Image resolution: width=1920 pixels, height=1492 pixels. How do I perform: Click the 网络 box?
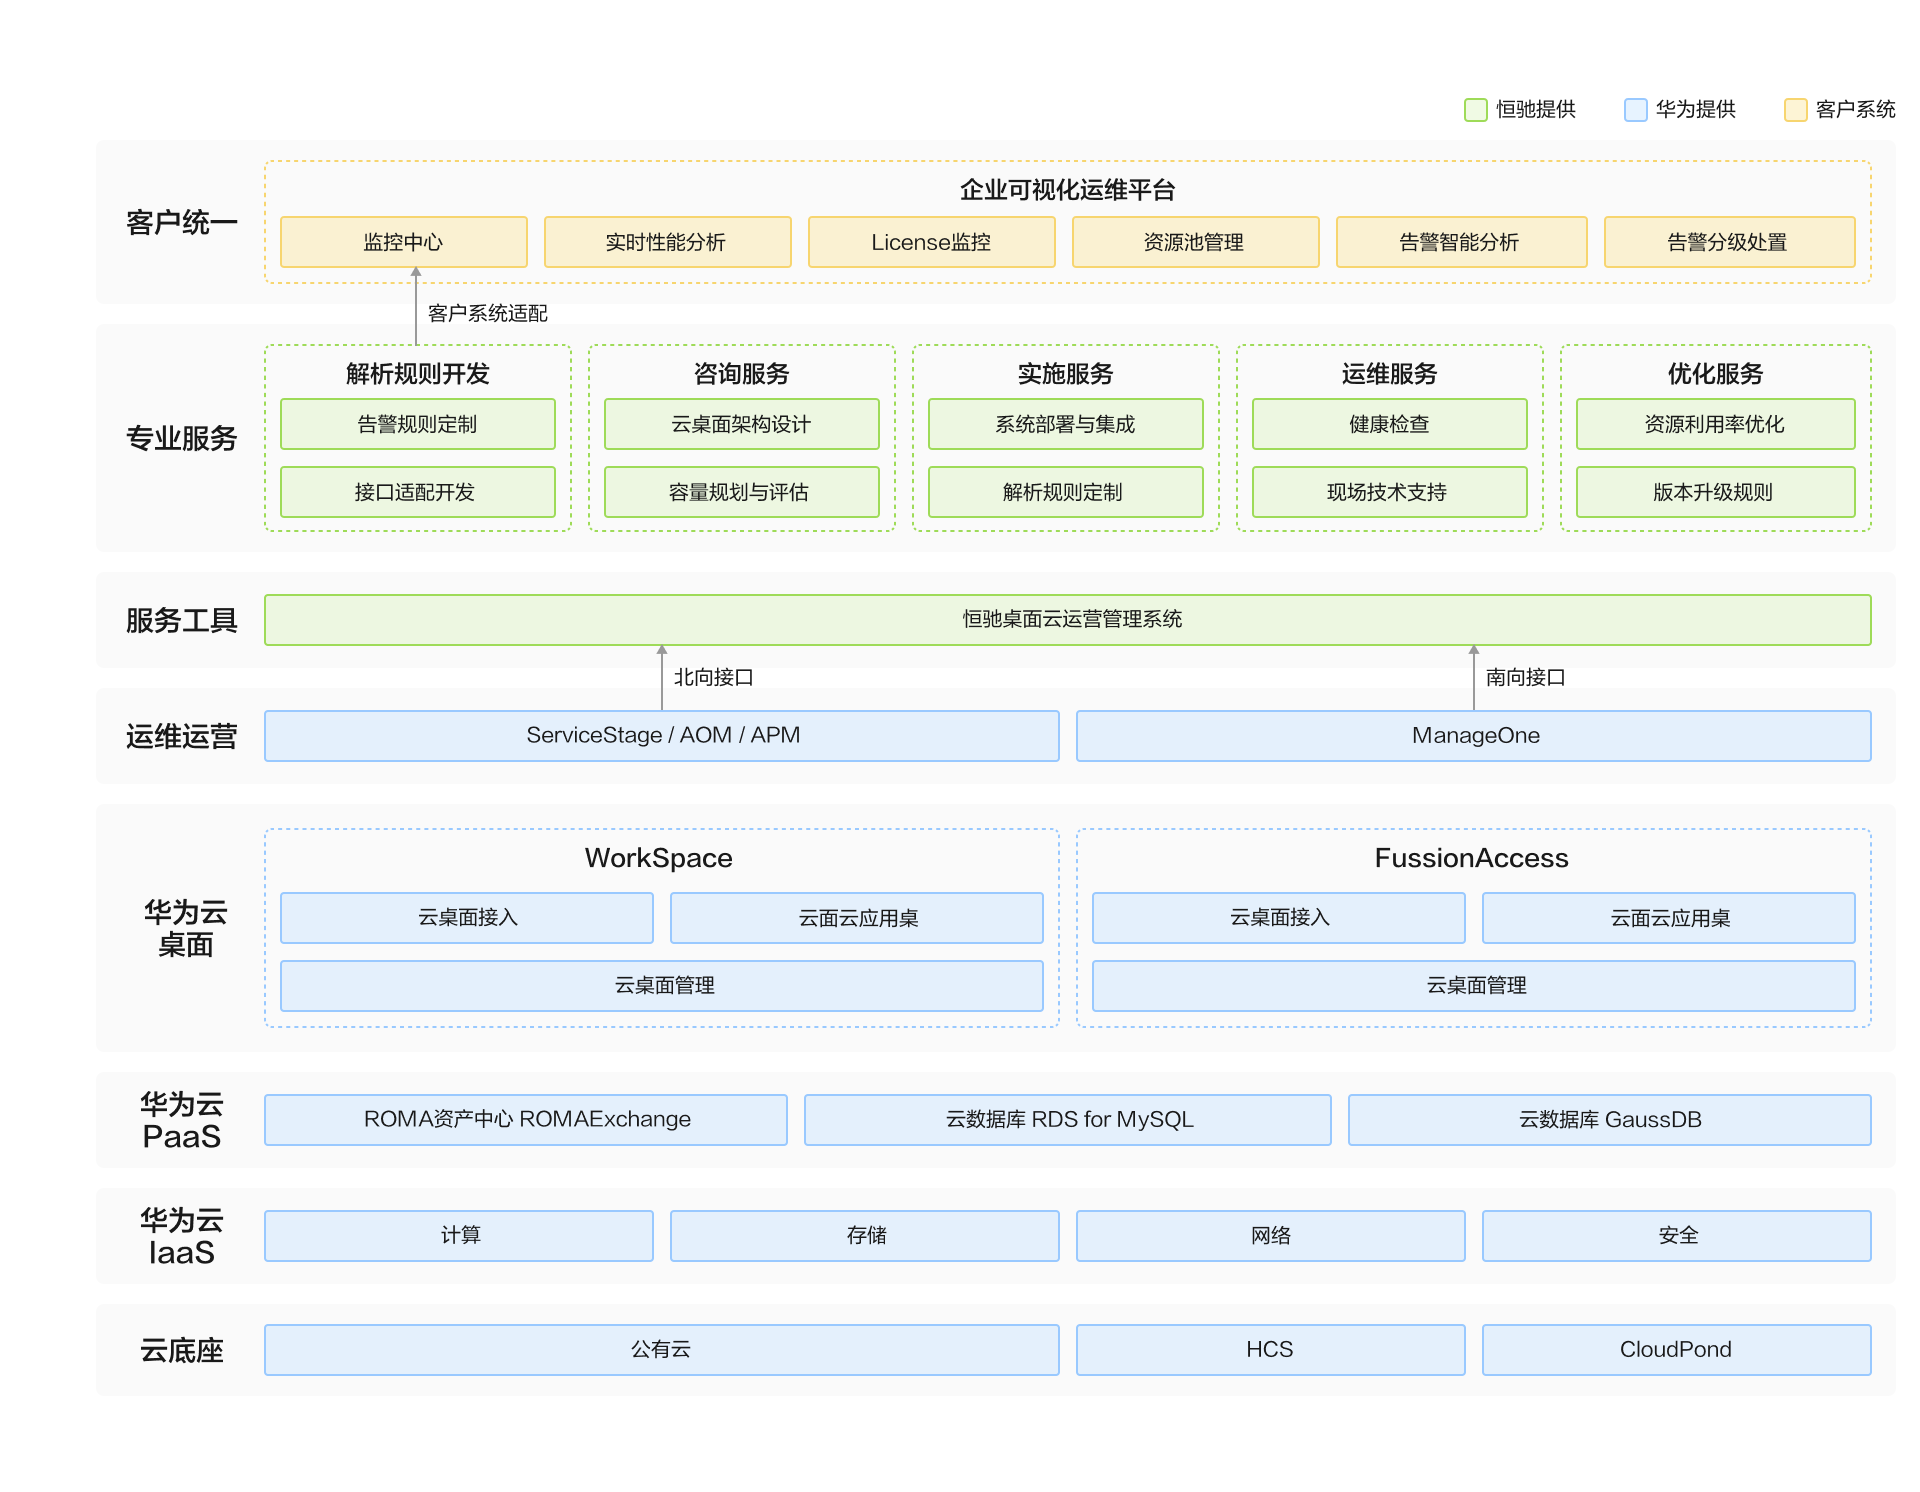coord(1271,1236)
